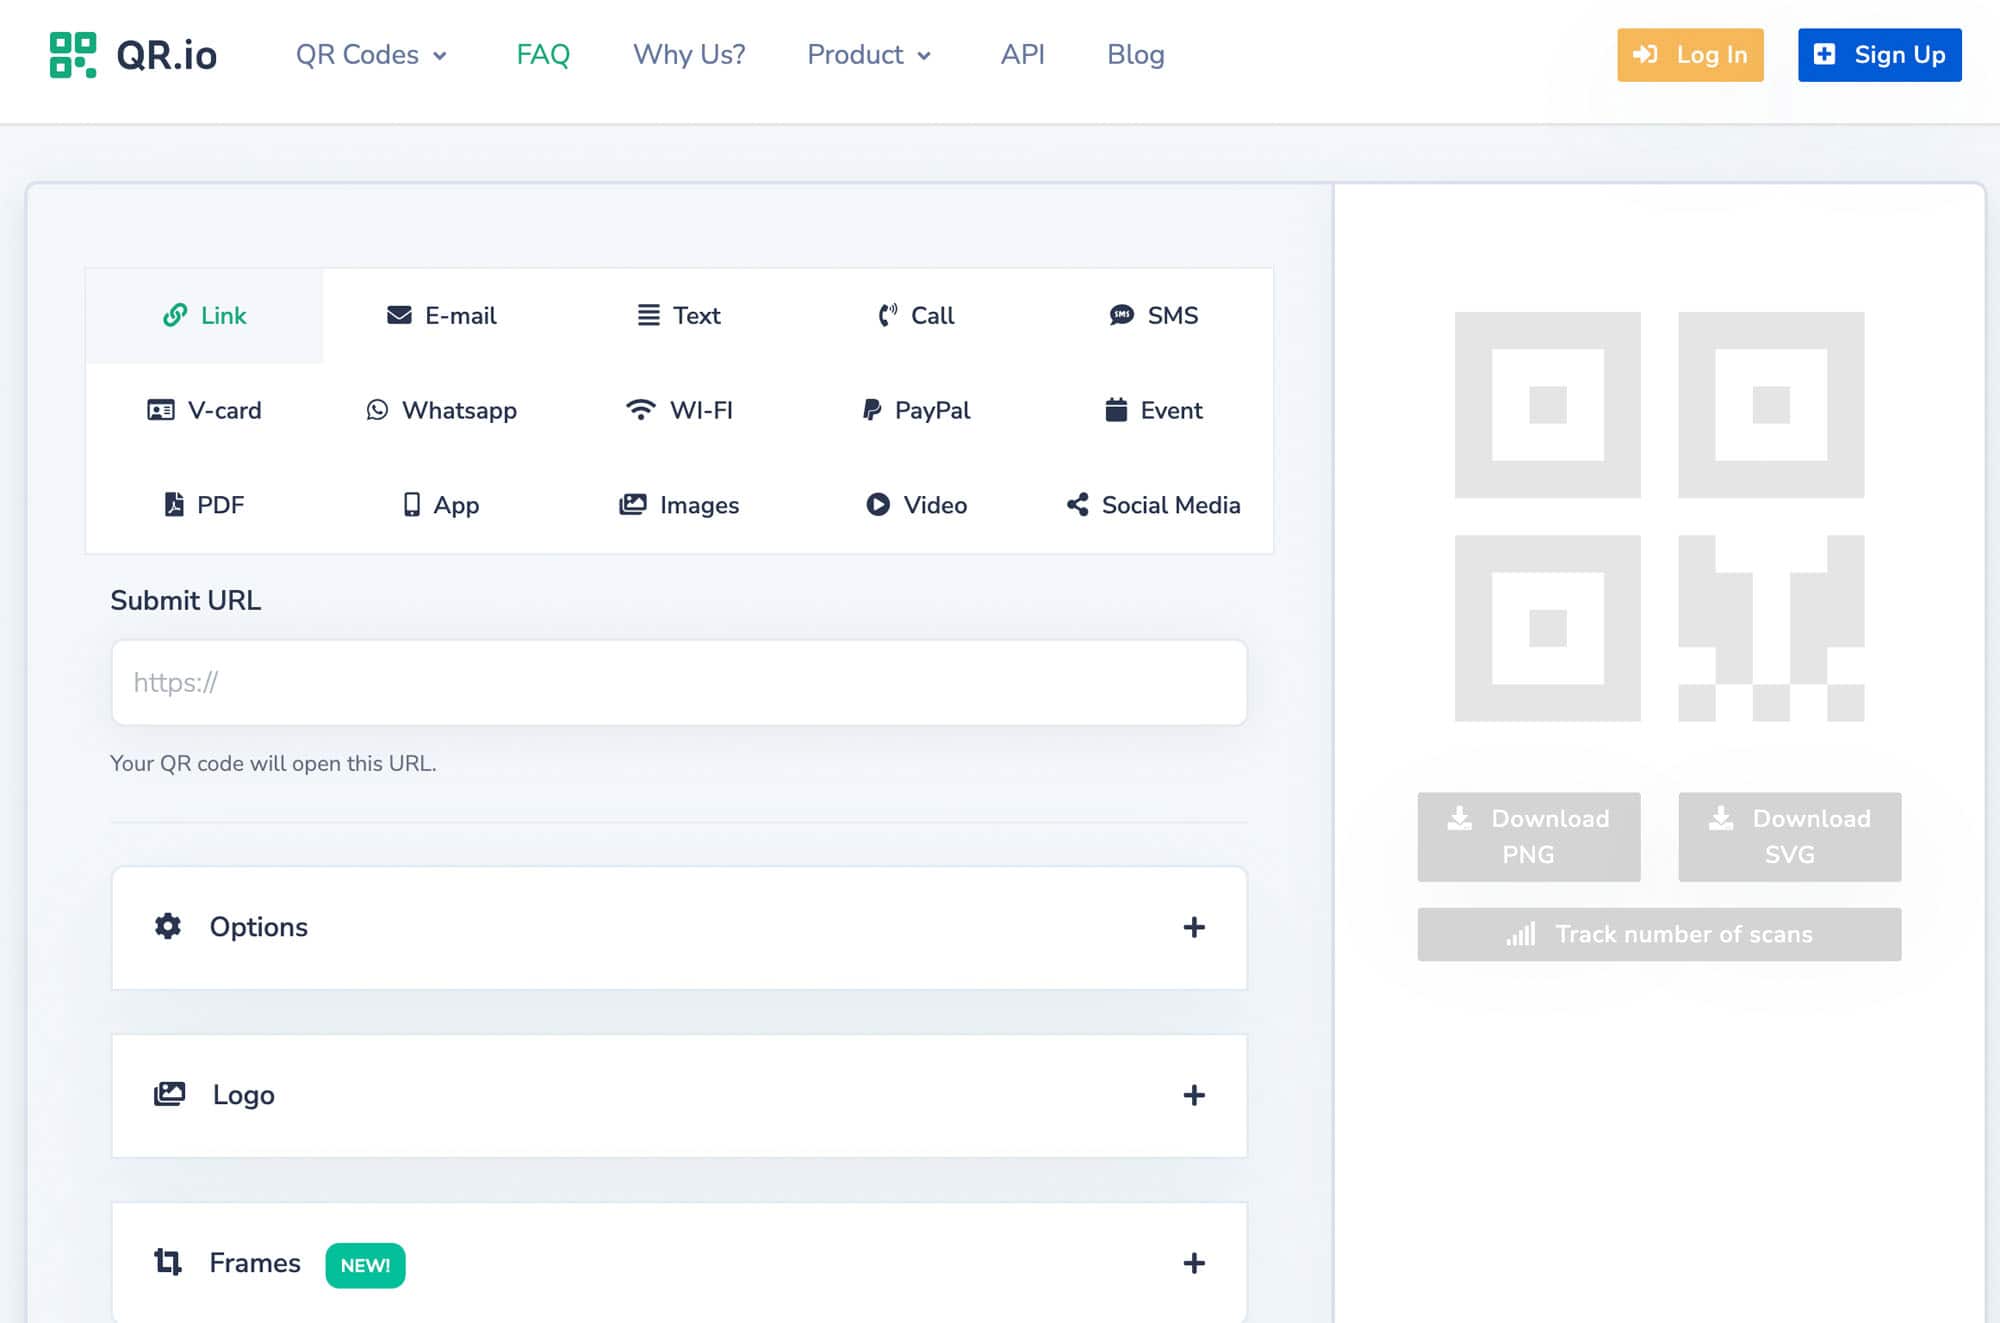Choose the WI-FI QR code type
This screenshot has width=2000, height=1323.
(x=679, y=410)
